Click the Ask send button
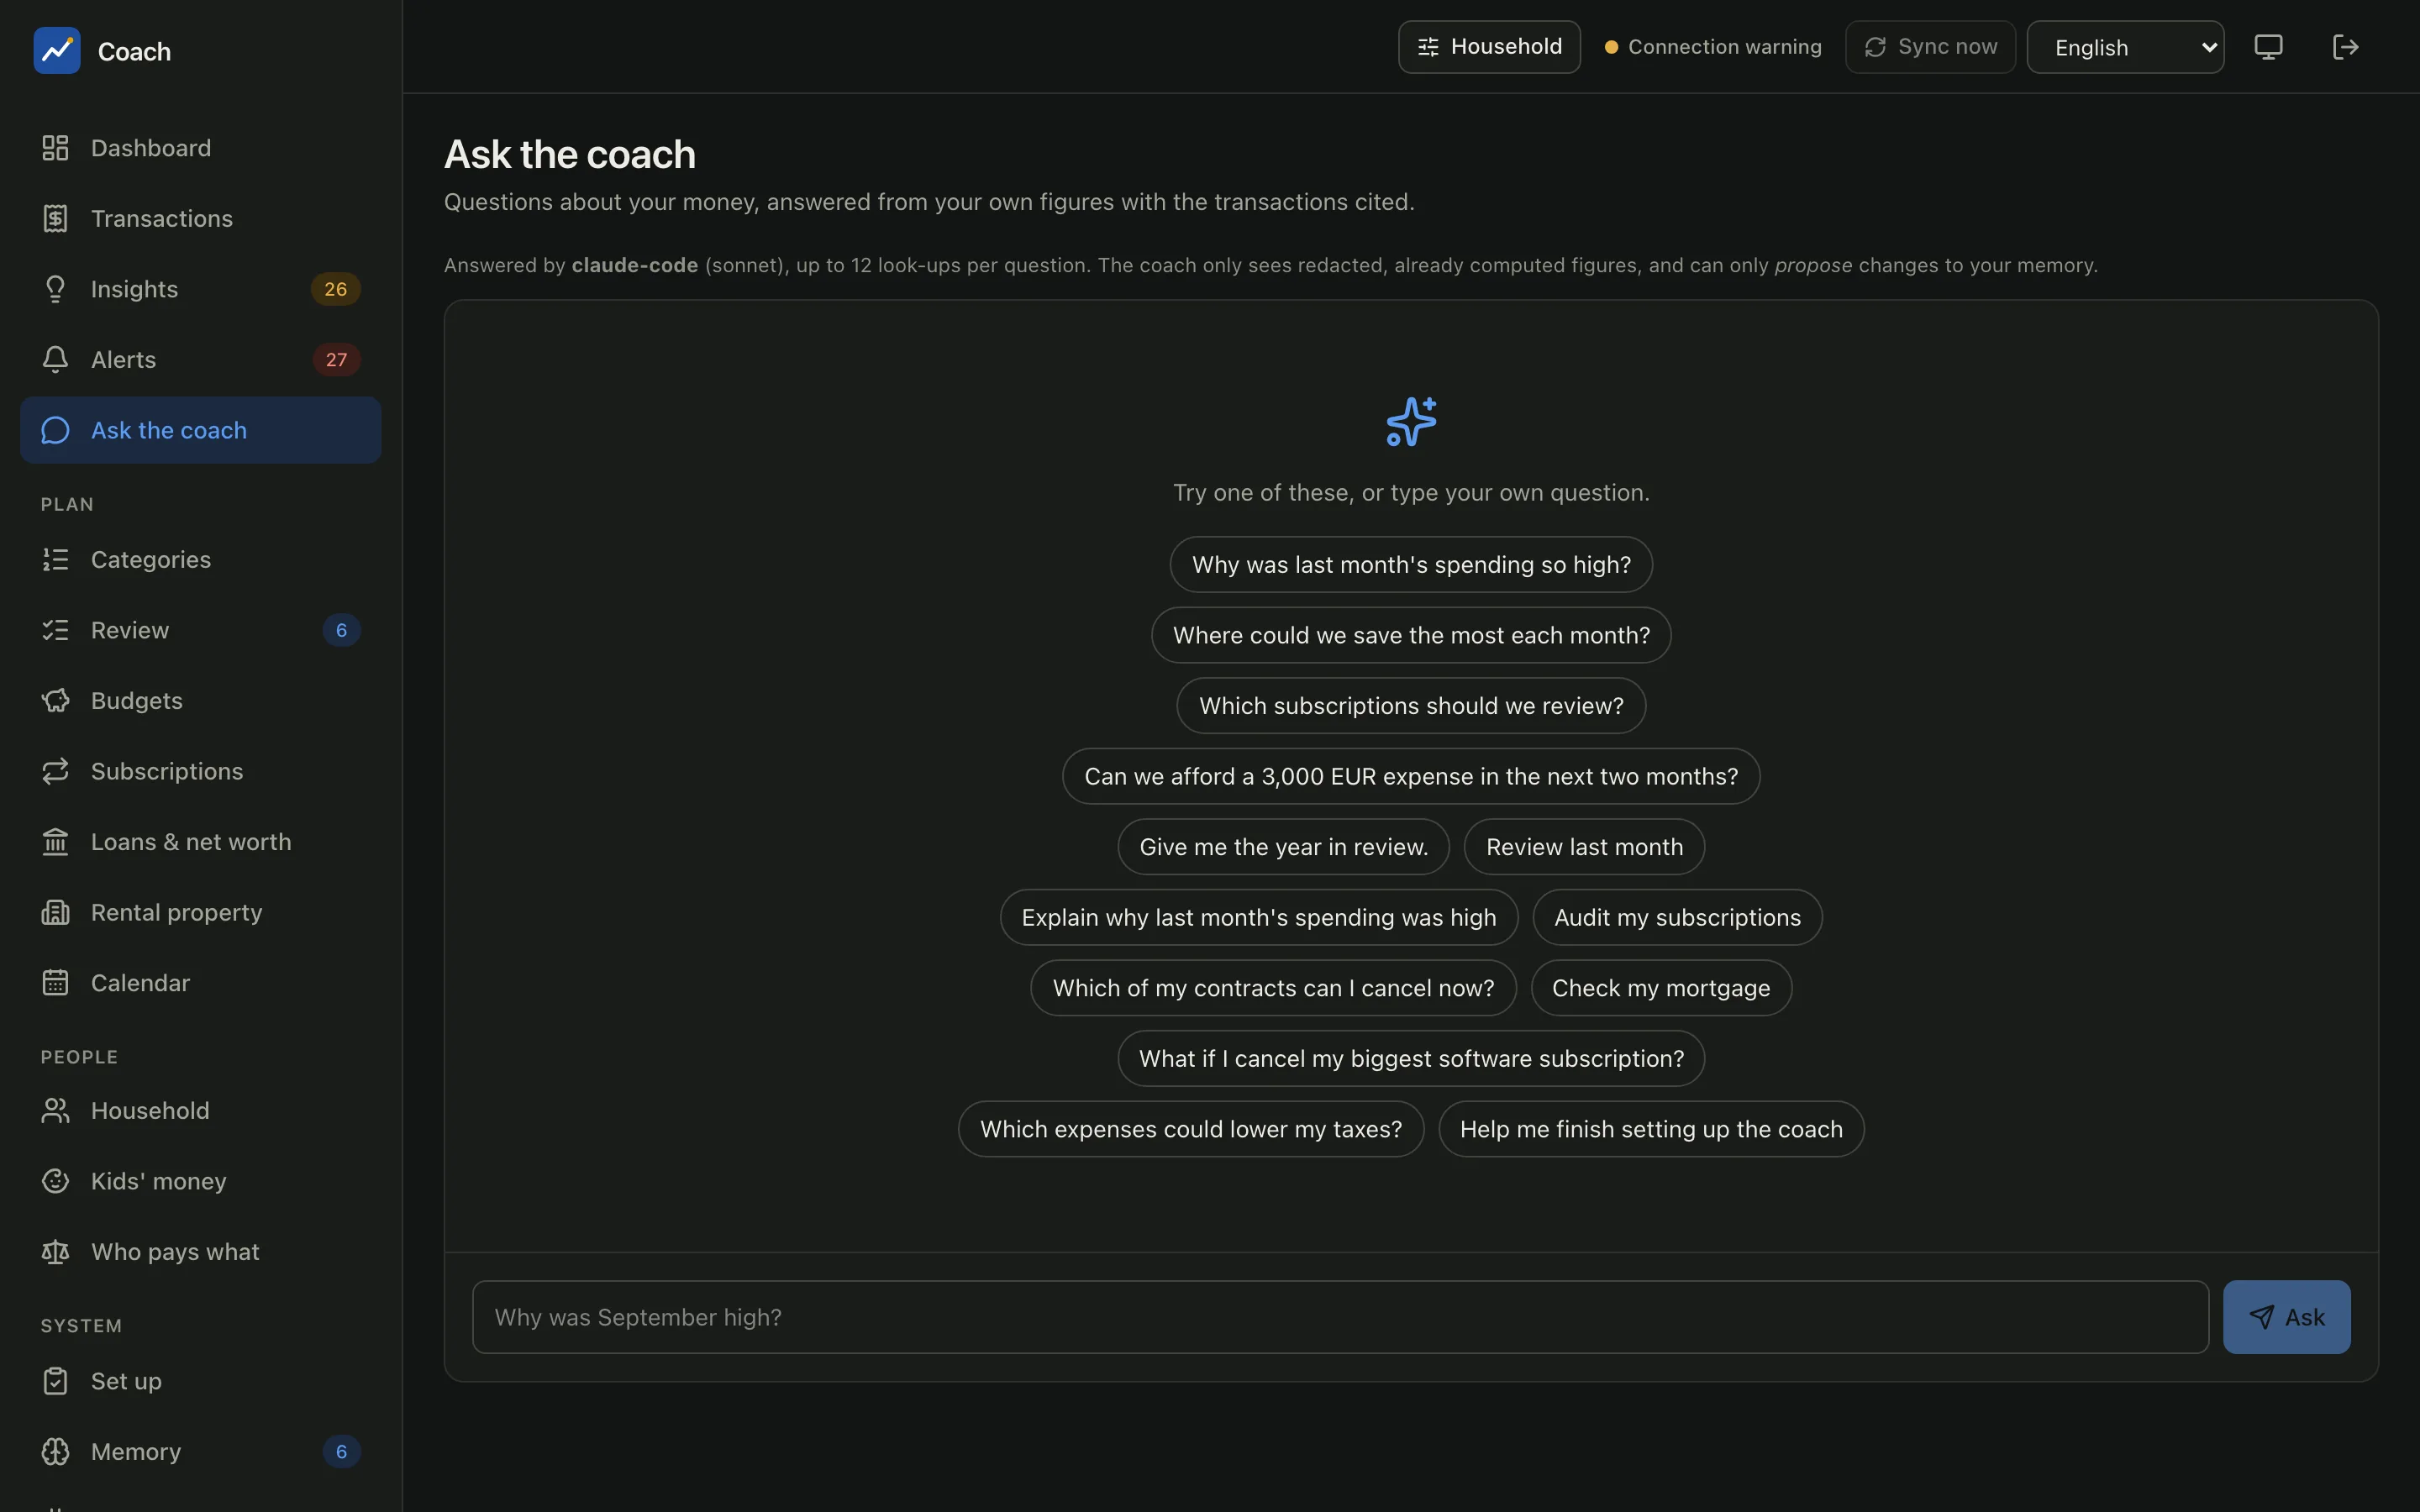Screen dimensions: 2420x1512 pyautogui.click(x=2286, y=1317)
